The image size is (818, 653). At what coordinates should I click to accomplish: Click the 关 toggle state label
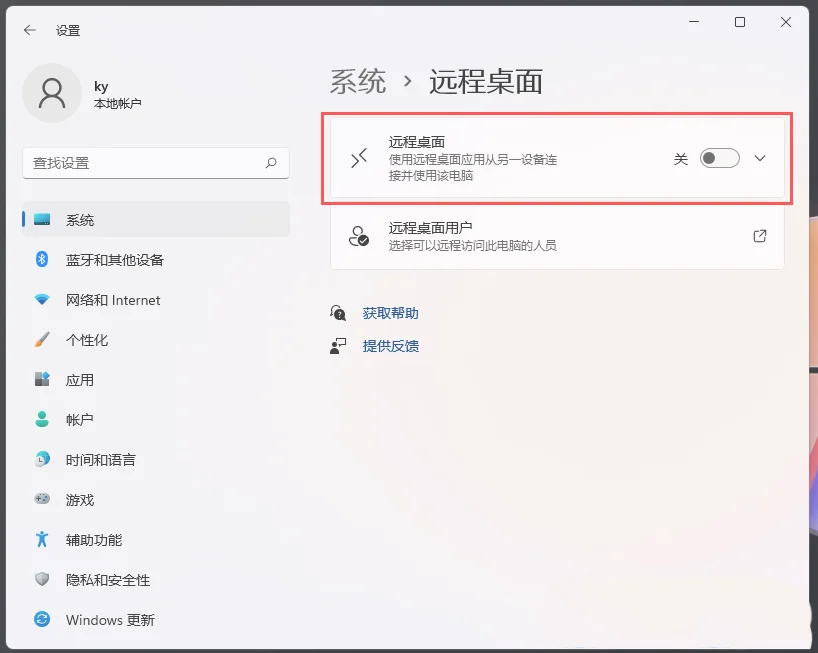[680, 159]
